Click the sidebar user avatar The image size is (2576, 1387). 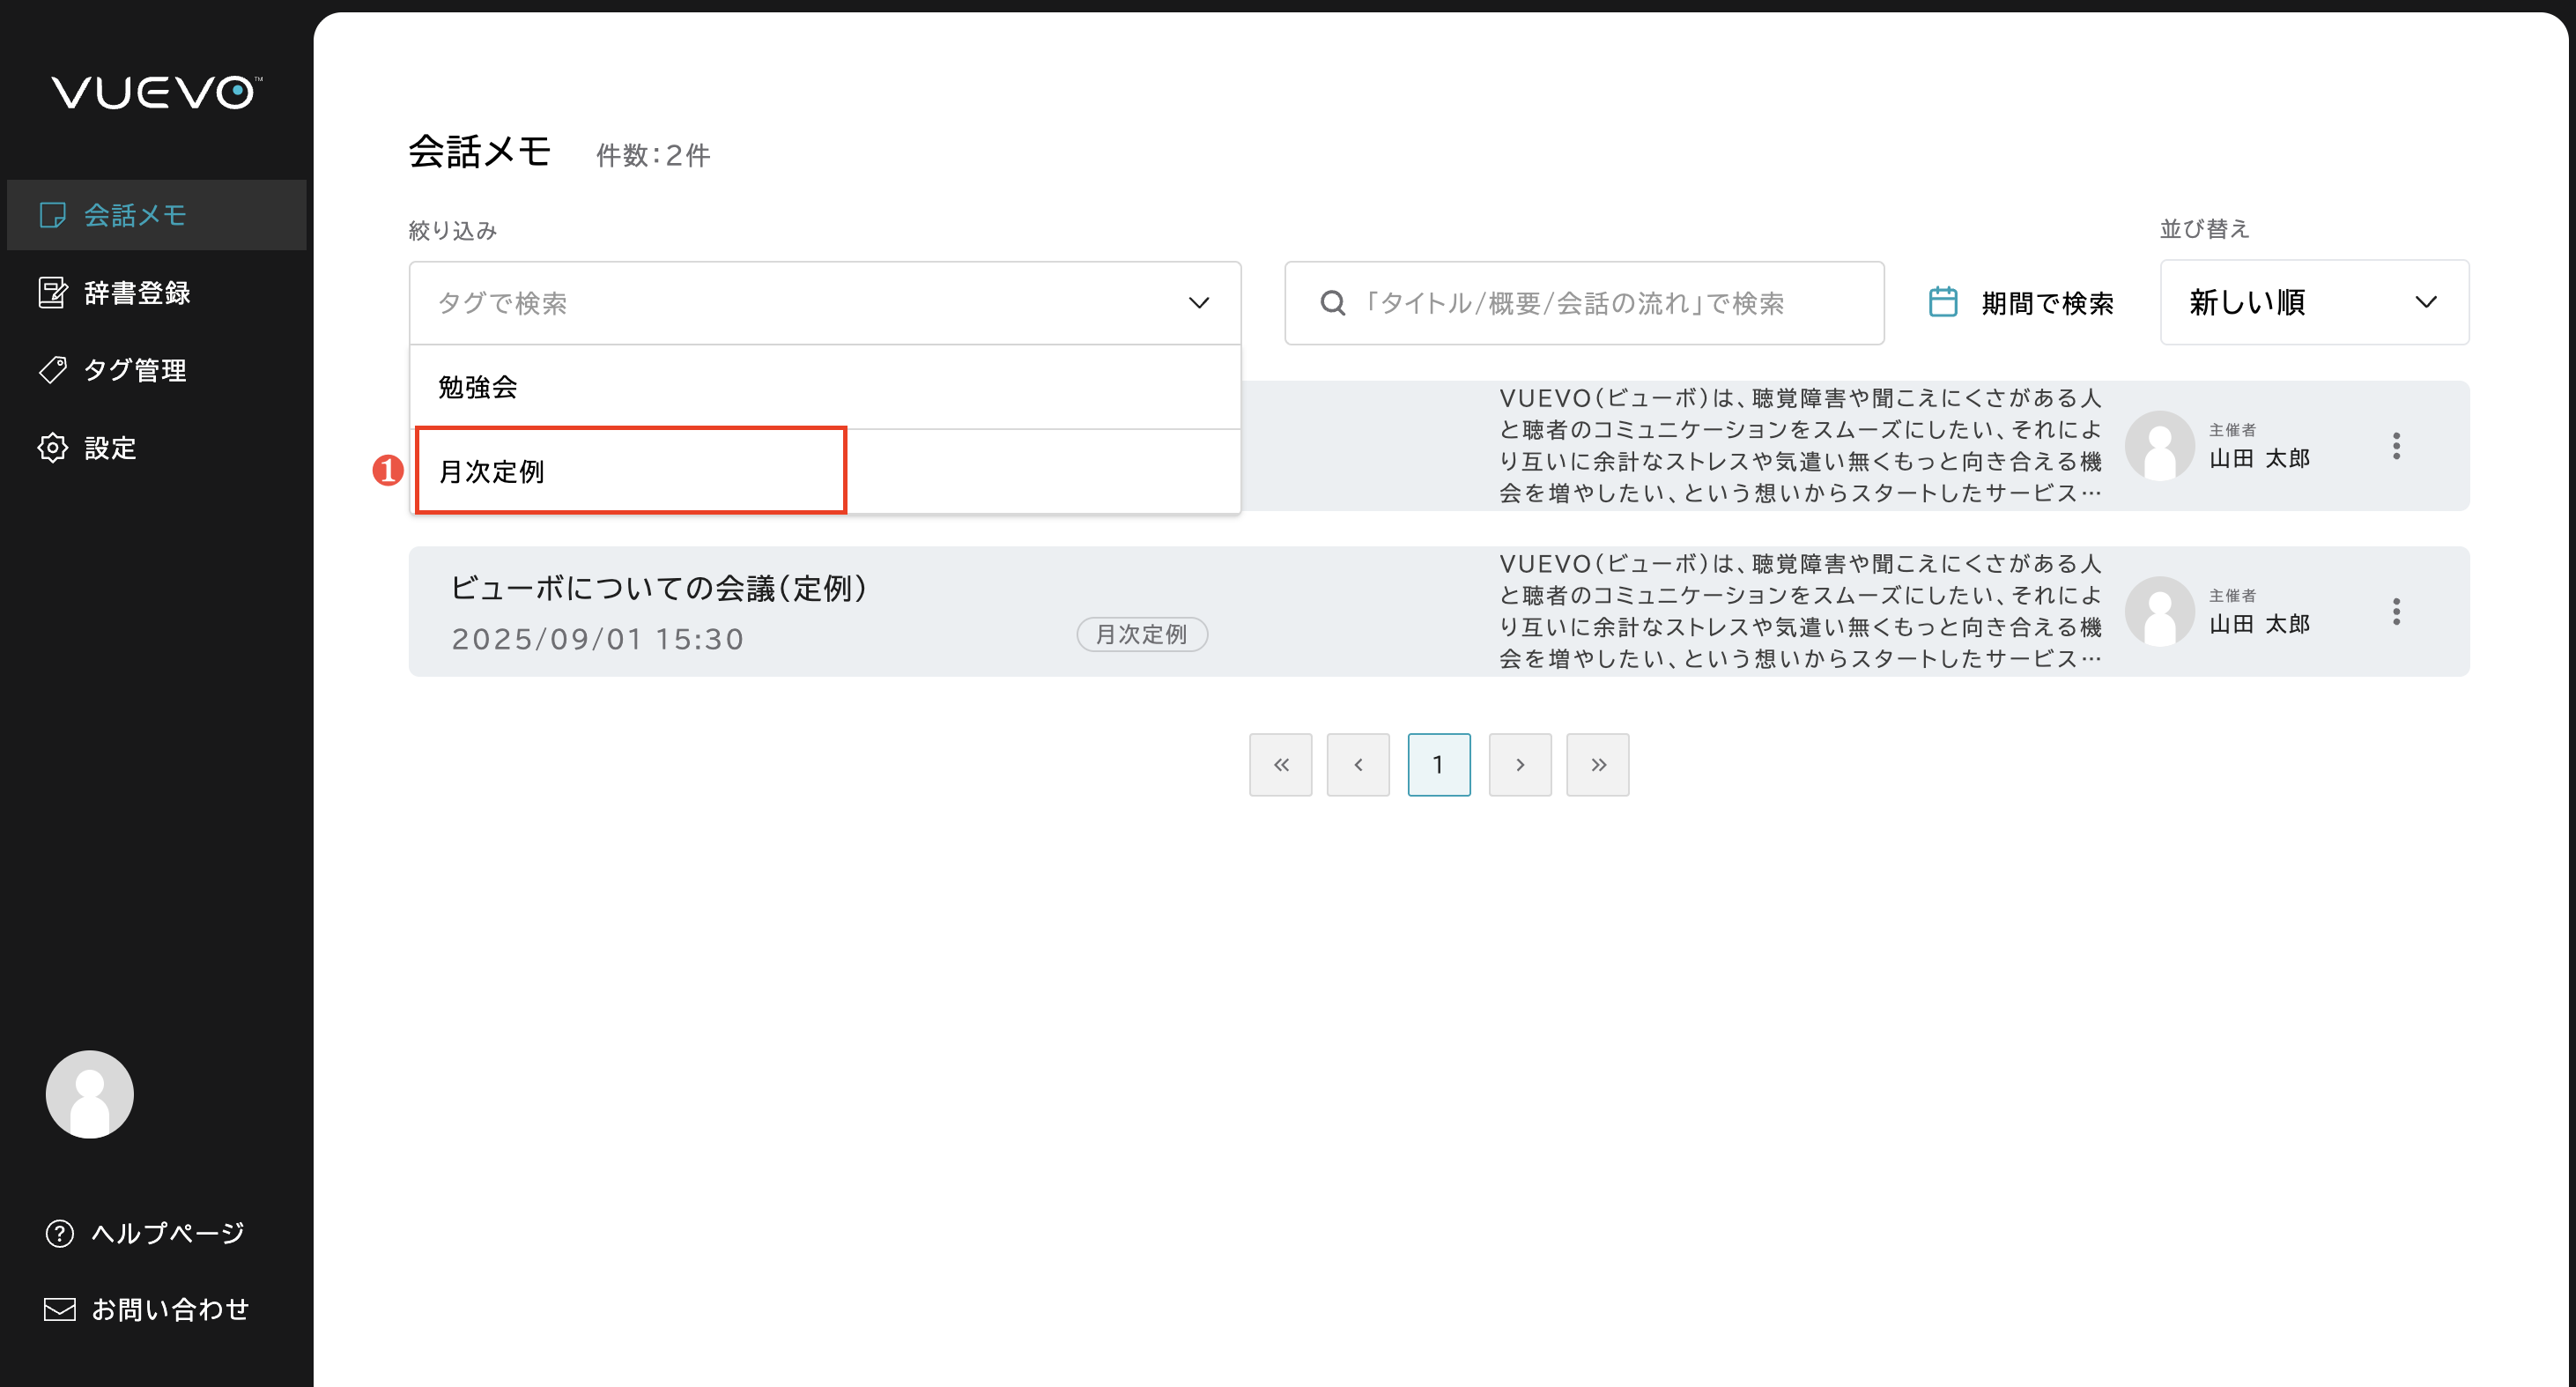pos(89,1093)
